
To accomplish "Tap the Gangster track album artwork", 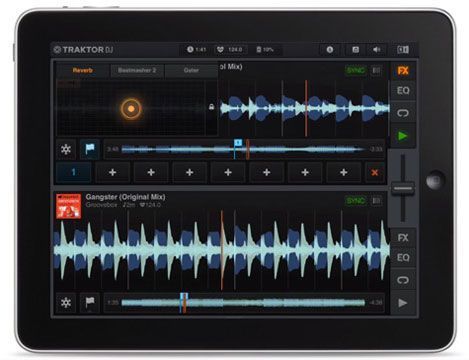I will tap(68, 206).
